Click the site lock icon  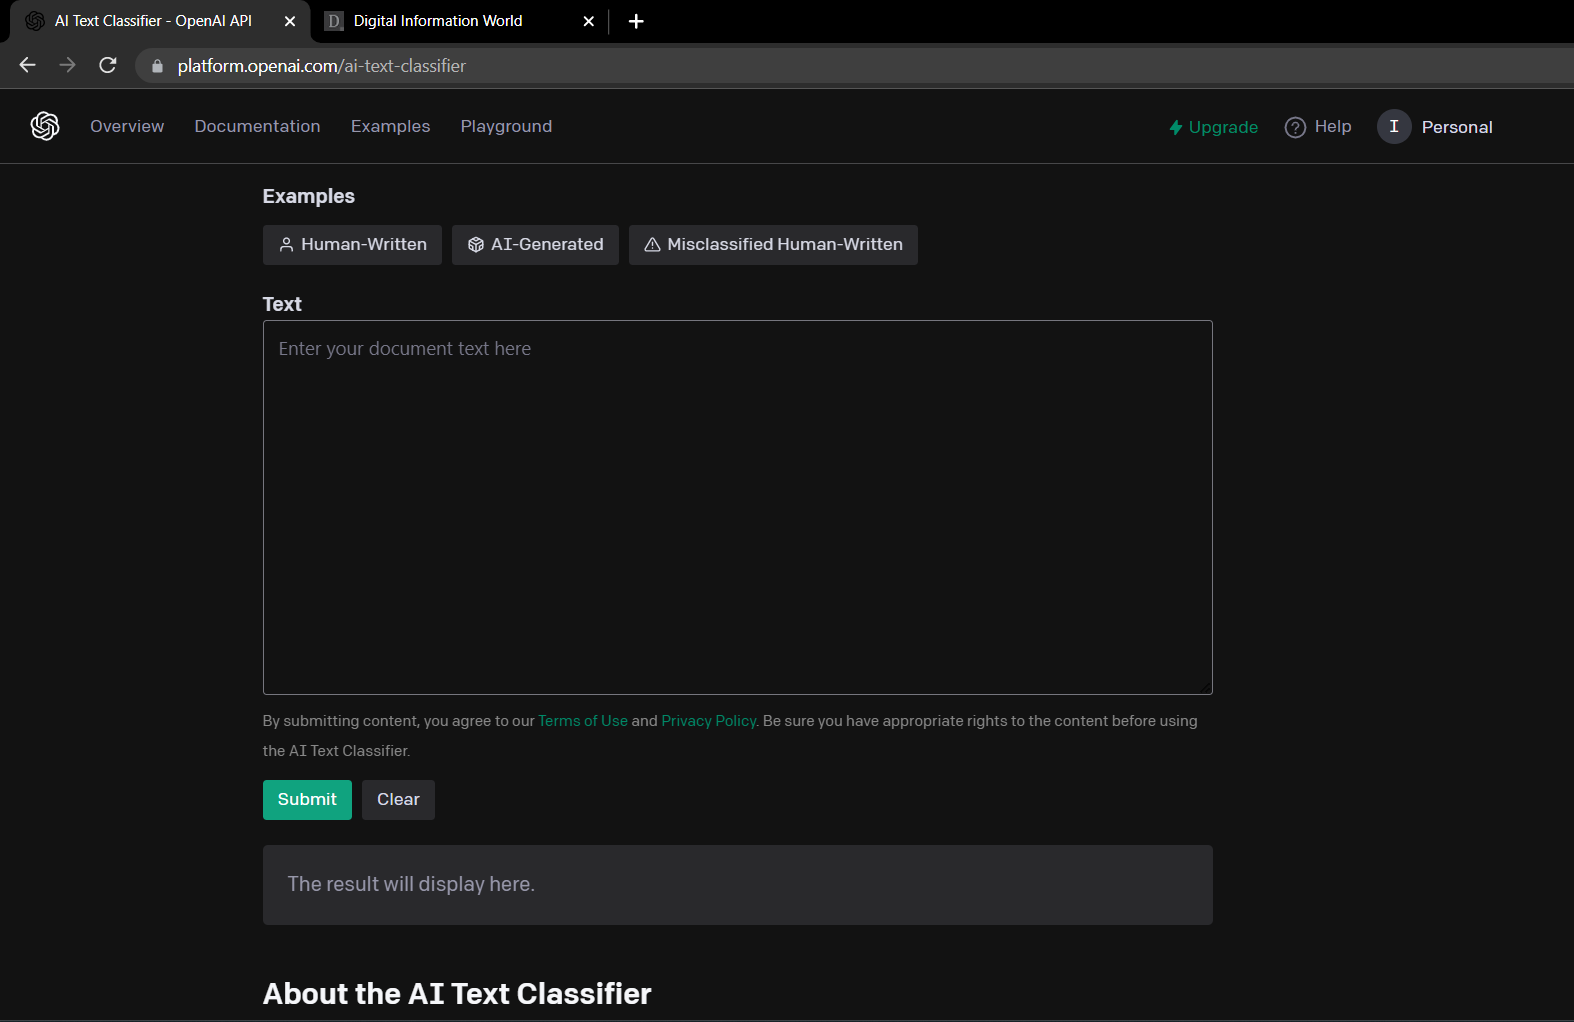pyautogui.click(x=157, y=66)
